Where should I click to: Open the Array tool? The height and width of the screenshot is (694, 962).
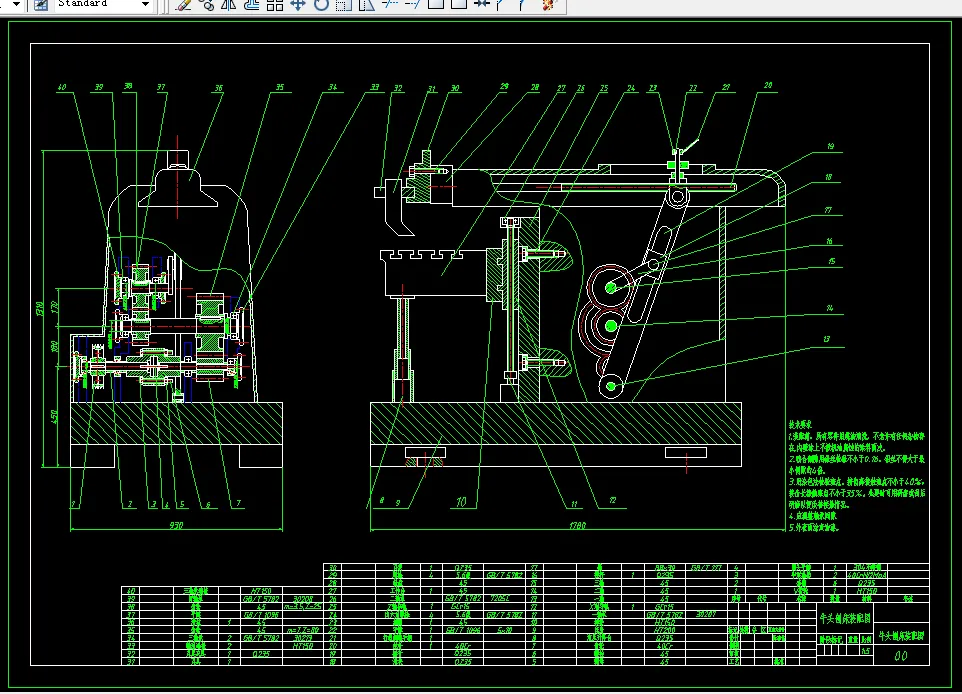click(x=275, y=5)
